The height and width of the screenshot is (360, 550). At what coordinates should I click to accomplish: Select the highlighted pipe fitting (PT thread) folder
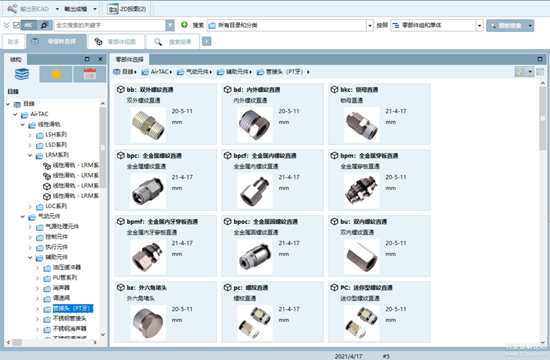coord(73,308)
